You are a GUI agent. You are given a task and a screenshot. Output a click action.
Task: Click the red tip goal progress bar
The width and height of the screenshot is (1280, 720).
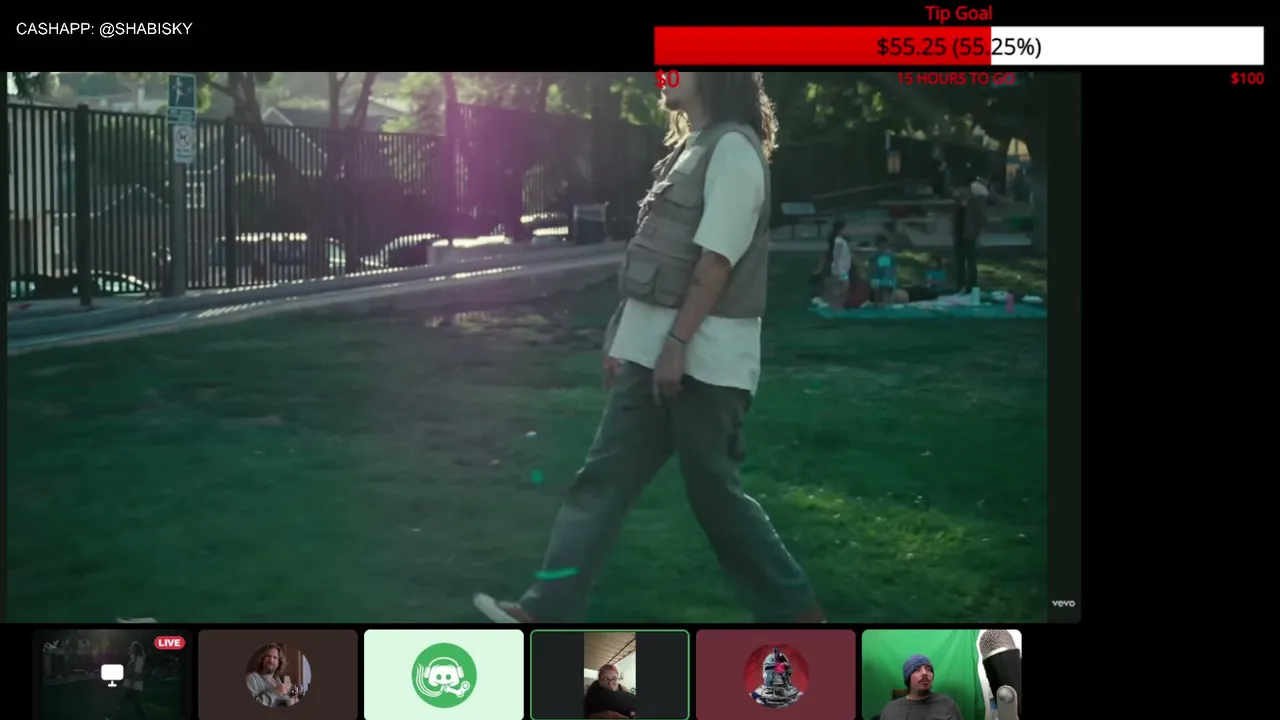click(x=958, y=46)
